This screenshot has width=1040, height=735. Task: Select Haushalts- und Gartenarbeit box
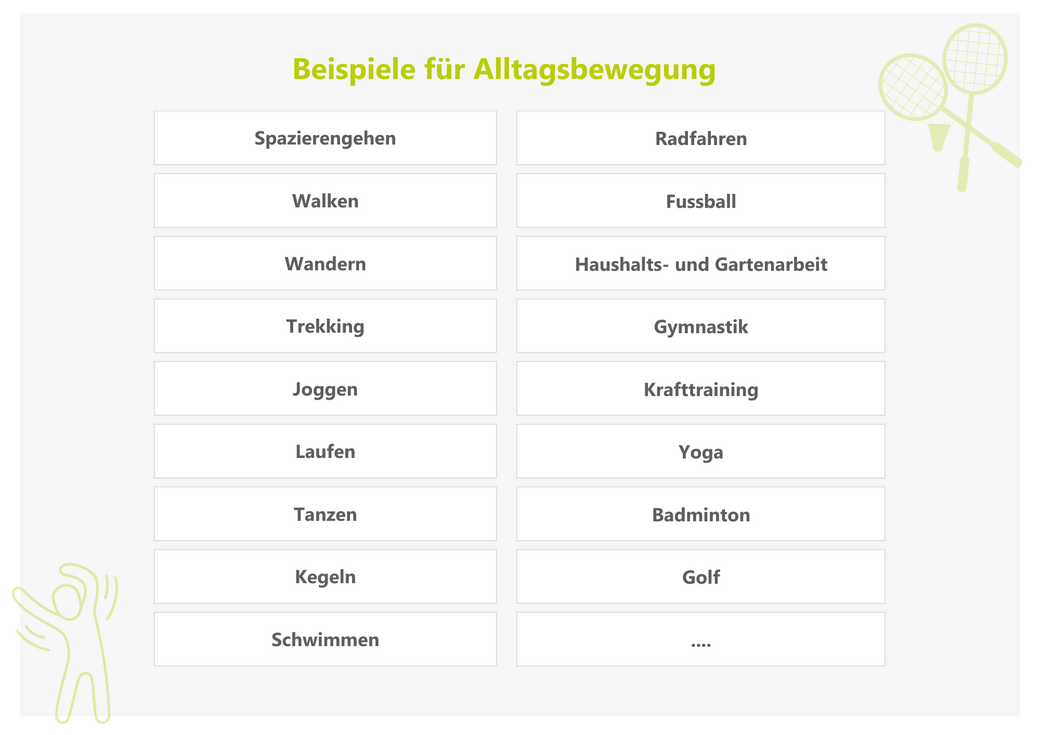coord(700,264)
